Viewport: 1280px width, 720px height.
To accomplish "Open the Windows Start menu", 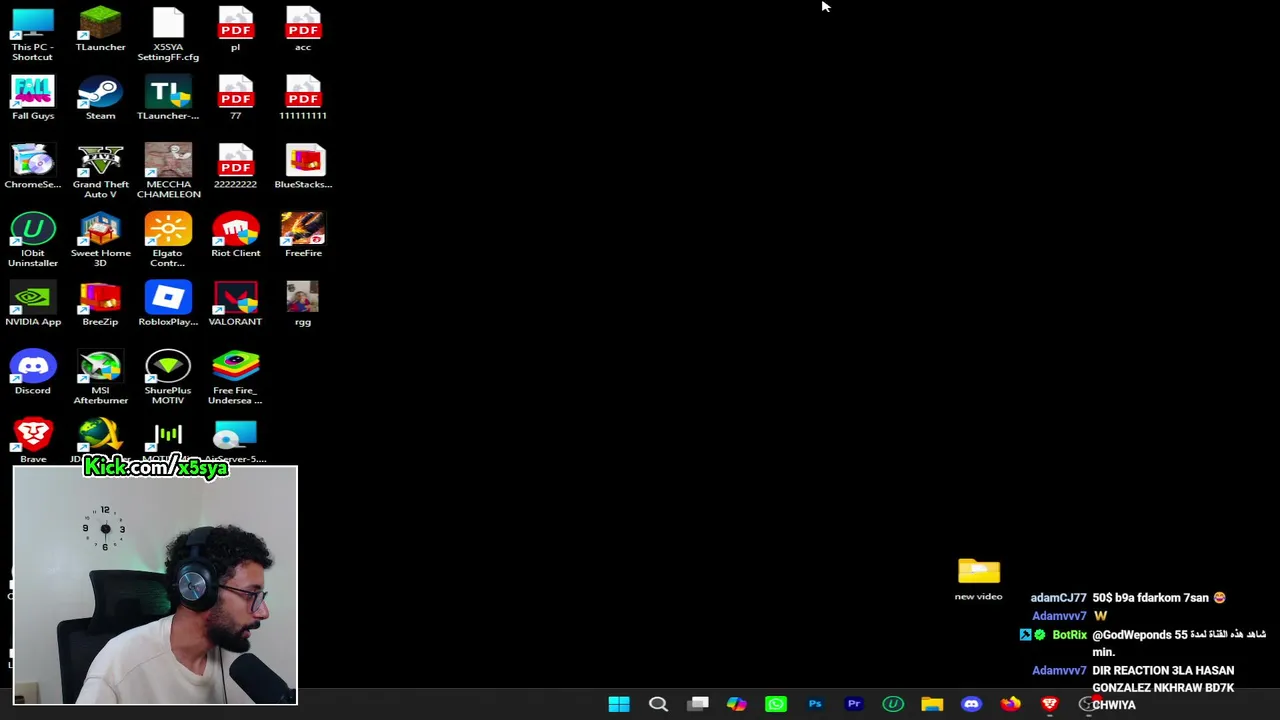I will [x=619, y=704].
